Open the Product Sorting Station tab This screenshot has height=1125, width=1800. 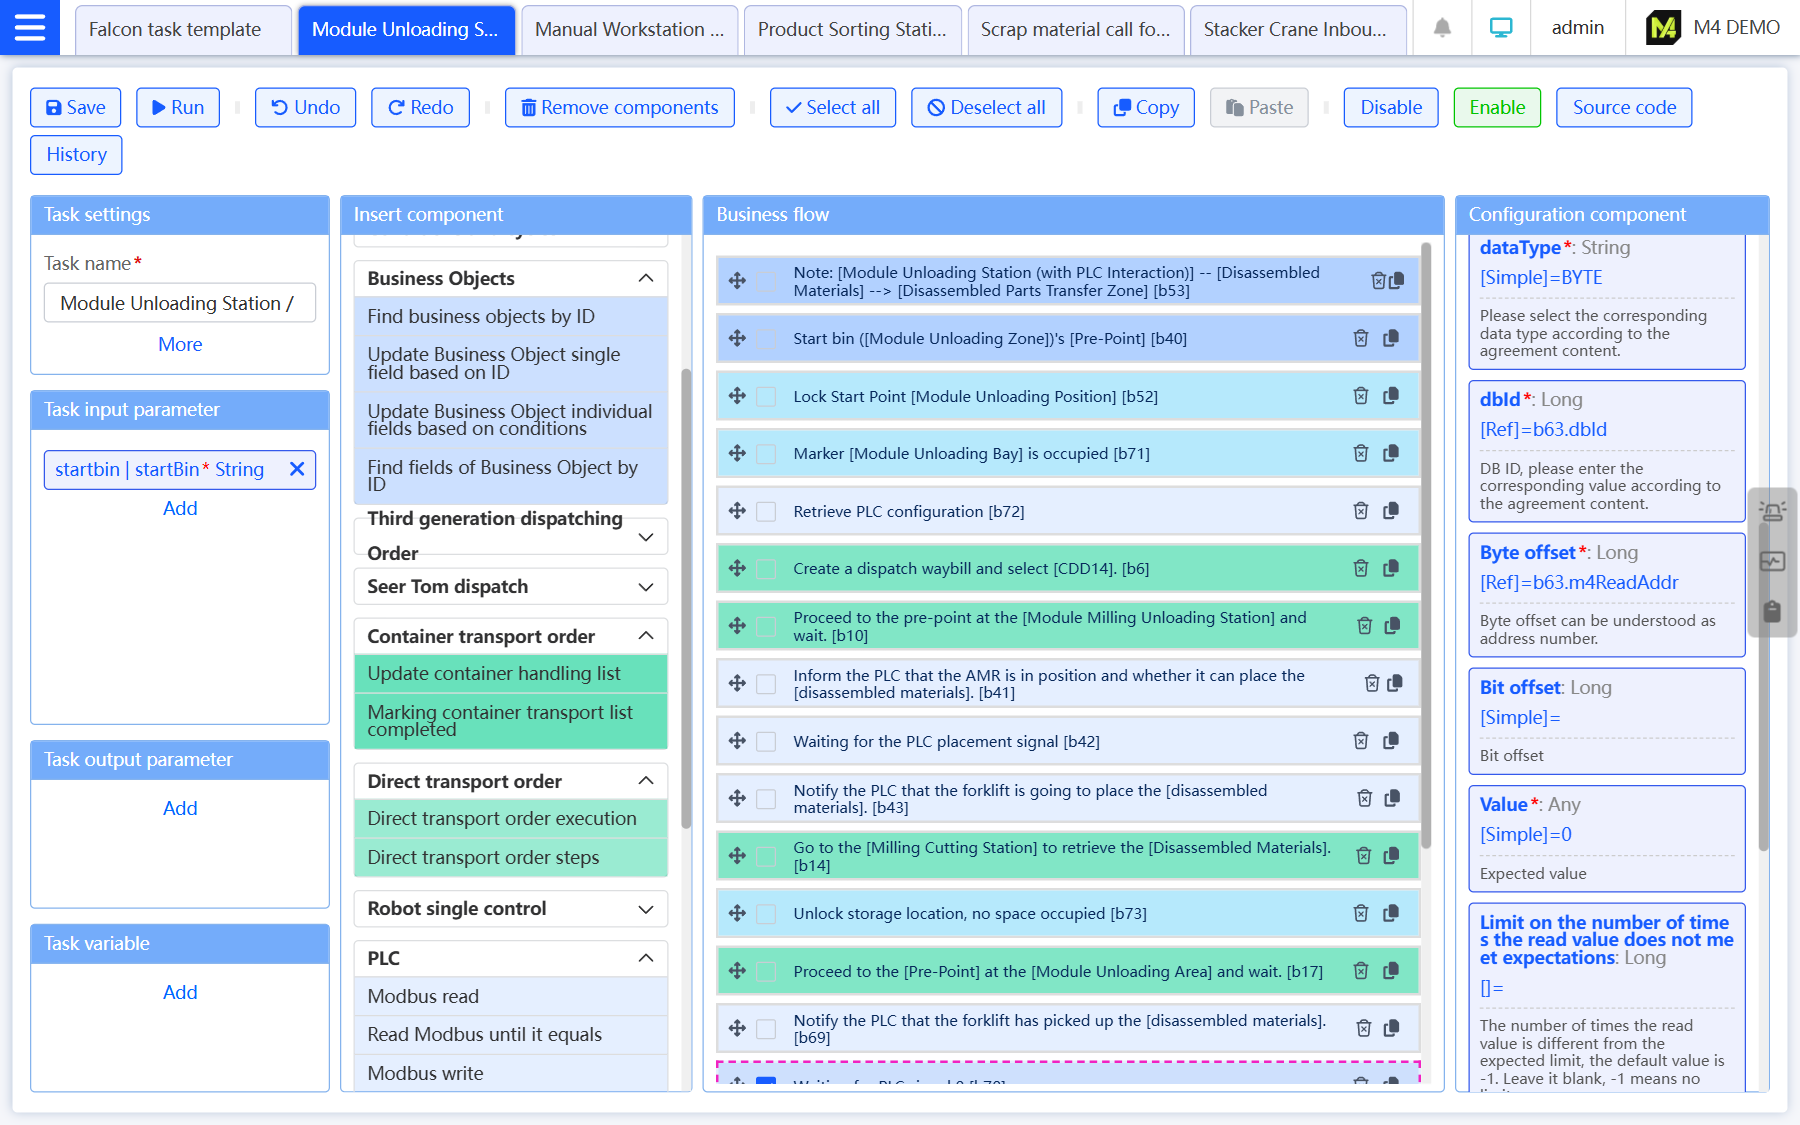[x=851, y=29]
